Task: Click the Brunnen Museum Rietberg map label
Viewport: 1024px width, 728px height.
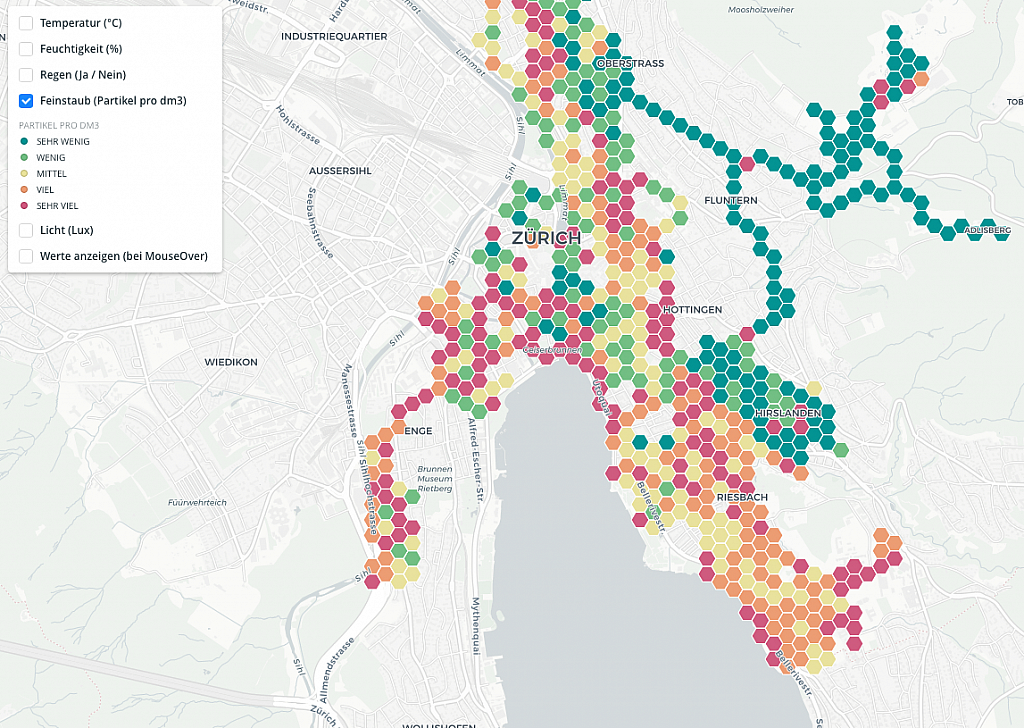Action: pos(435,479)
